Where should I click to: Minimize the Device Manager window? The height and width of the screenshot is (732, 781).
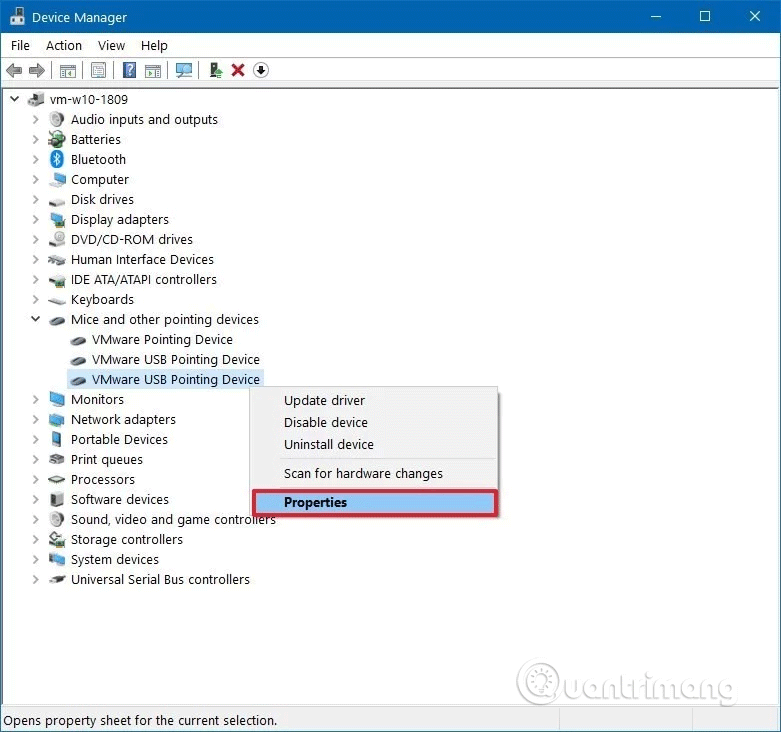point(656,16)
